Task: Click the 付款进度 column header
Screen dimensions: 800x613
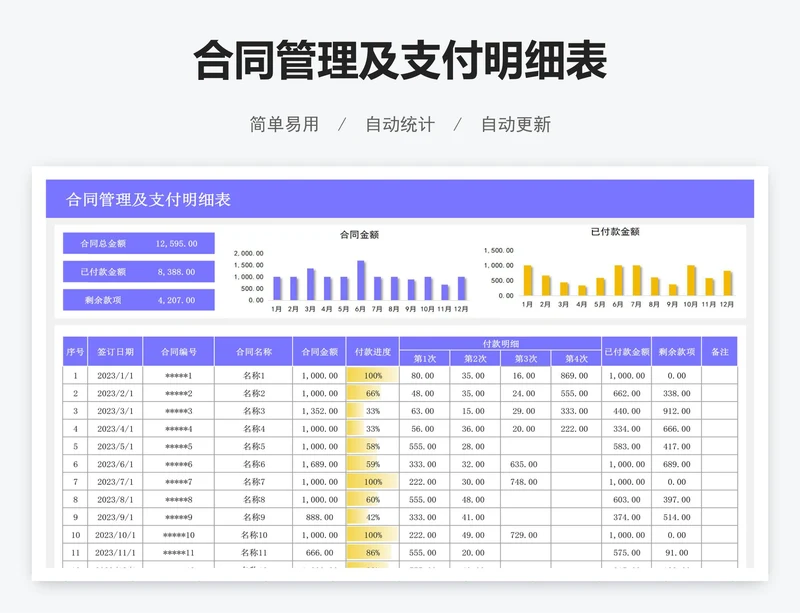Action: pos(372,352)
